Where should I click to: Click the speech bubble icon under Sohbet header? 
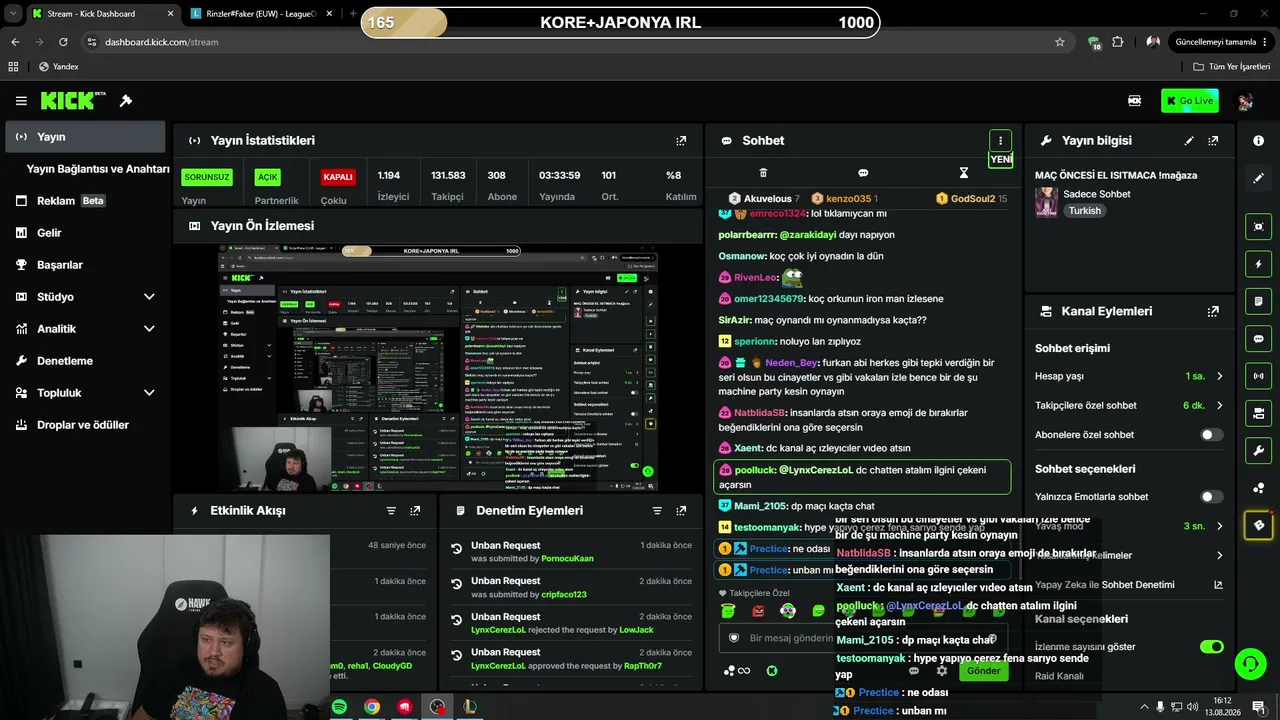[863, 173]
